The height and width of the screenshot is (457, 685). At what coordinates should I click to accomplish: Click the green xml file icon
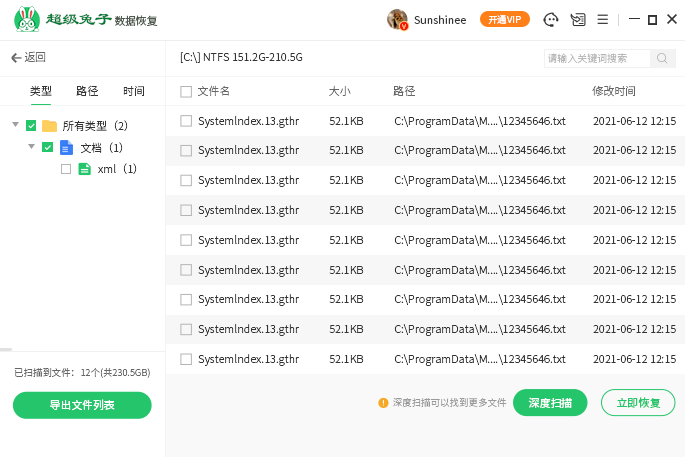tap(84, 169)
